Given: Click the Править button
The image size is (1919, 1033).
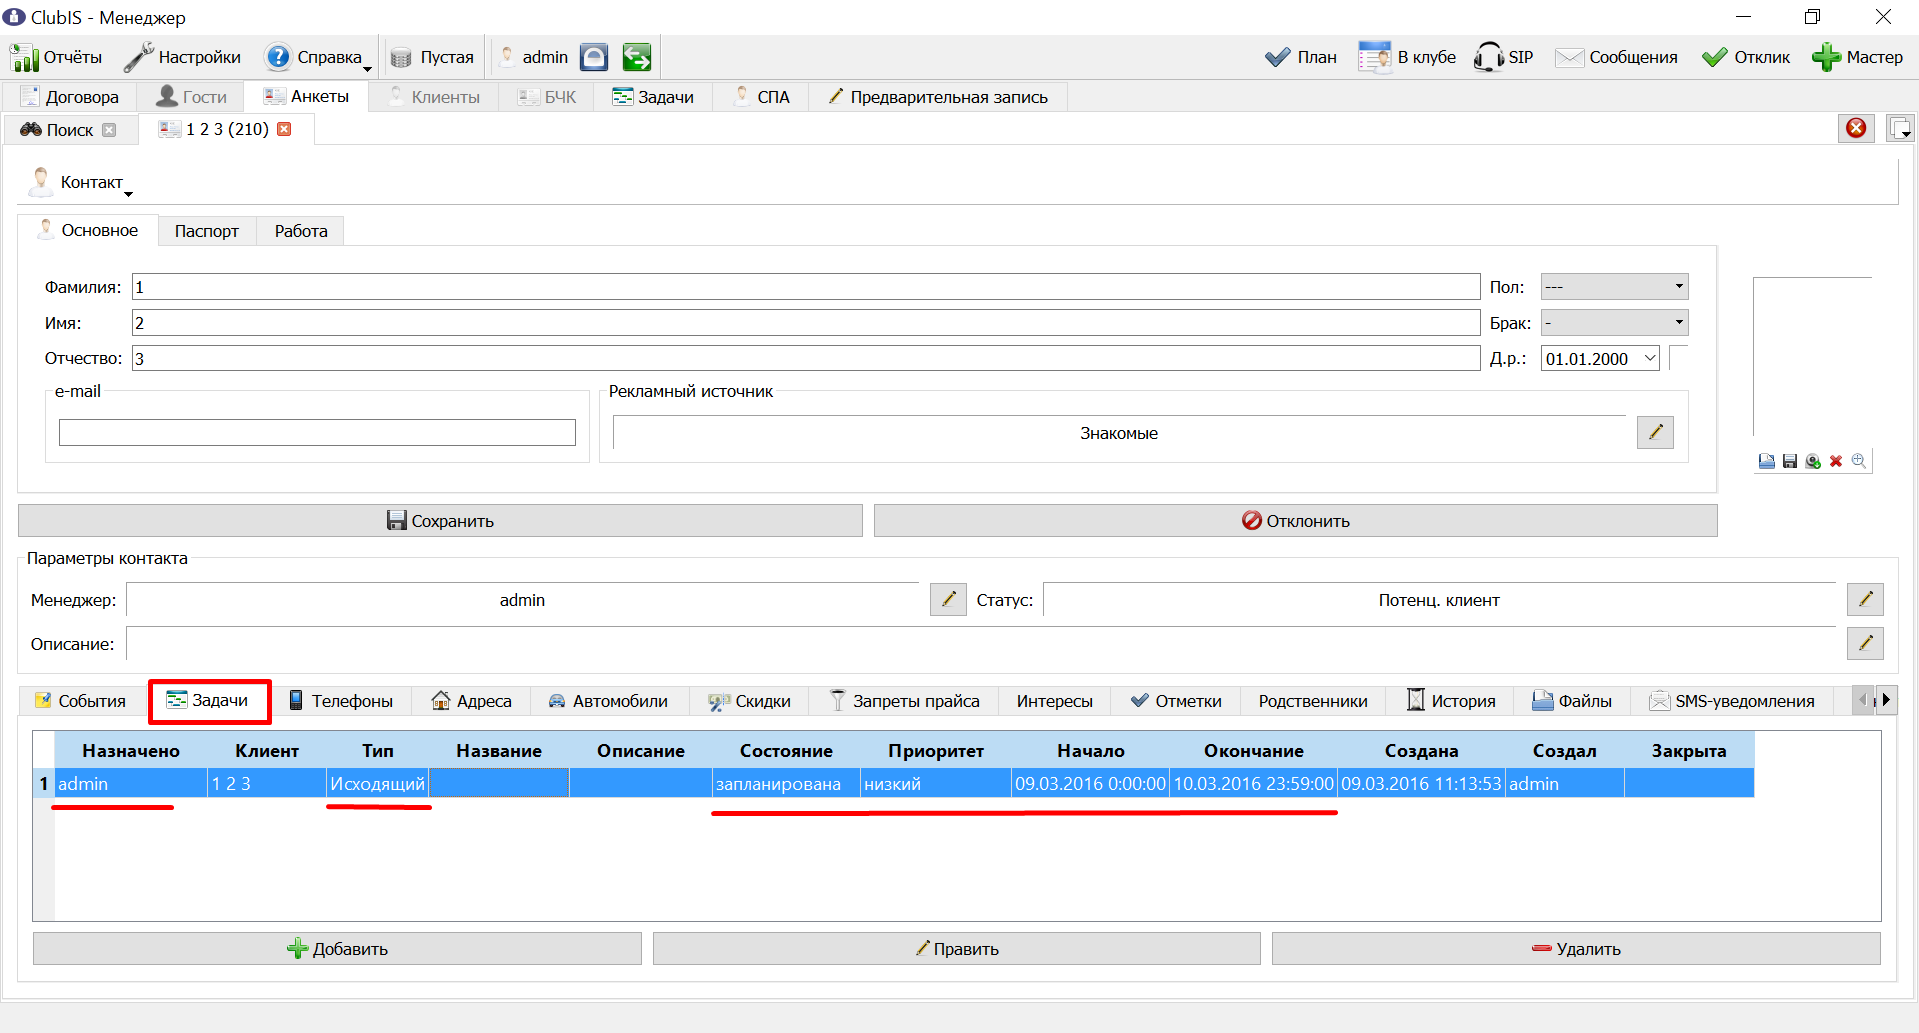Looking at the screenshot, I should tap(957, 949).
